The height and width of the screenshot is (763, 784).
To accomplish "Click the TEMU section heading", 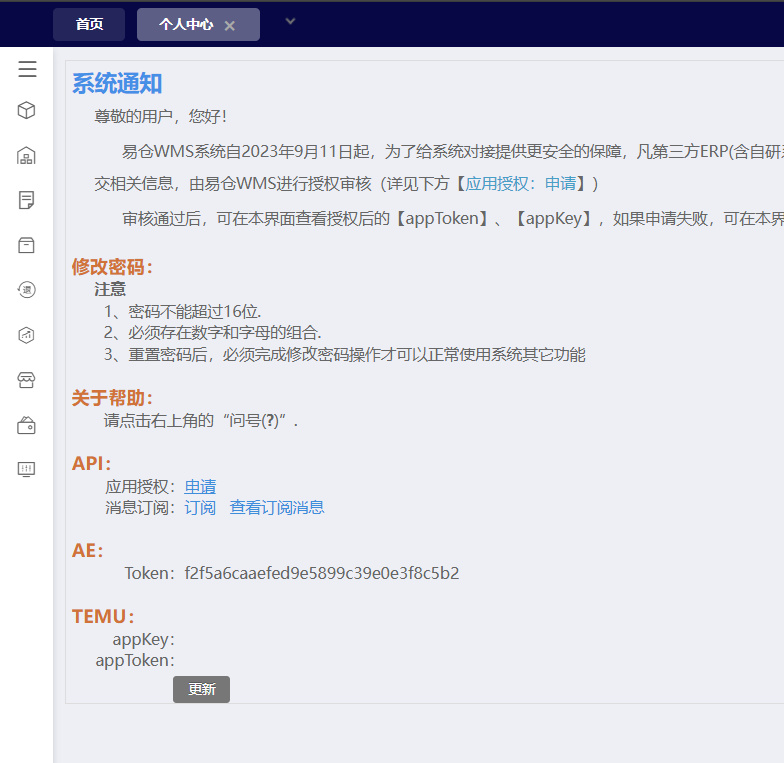I will pyautogui.click(x=104, y=616).
